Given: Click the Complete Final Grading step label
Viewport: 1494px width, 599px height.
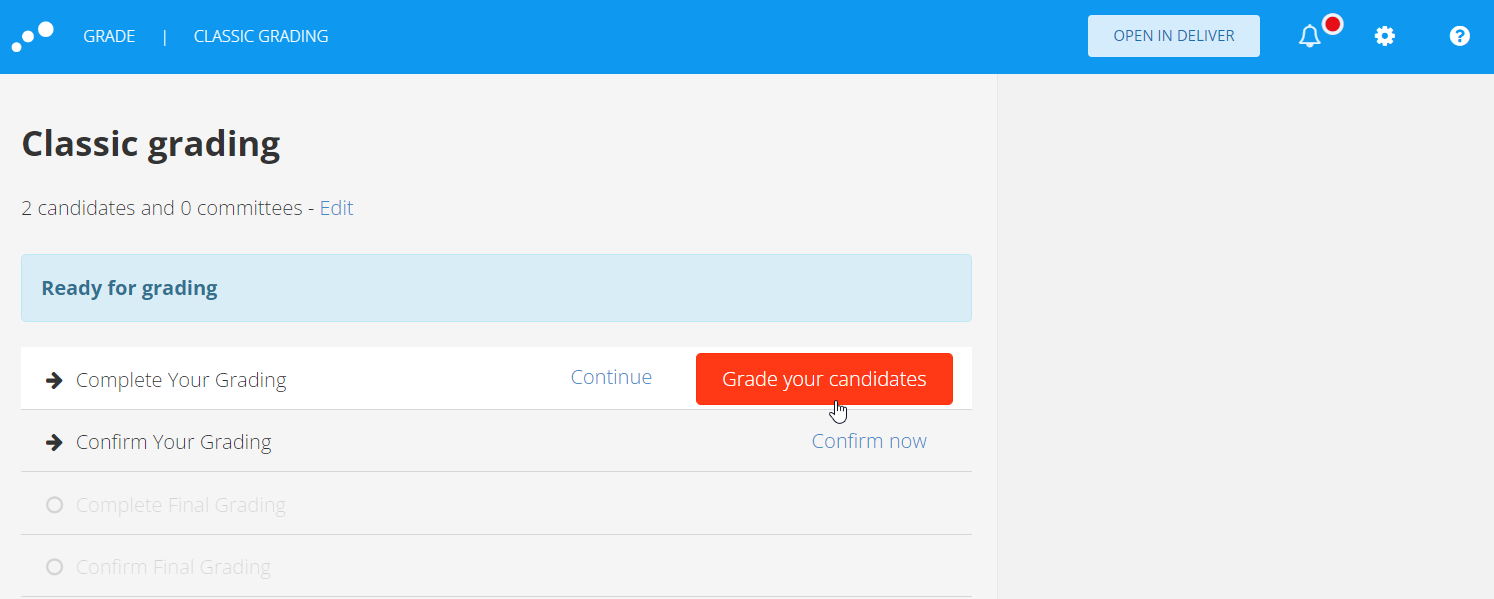Looking at the screenshot, I should (181, 505).
